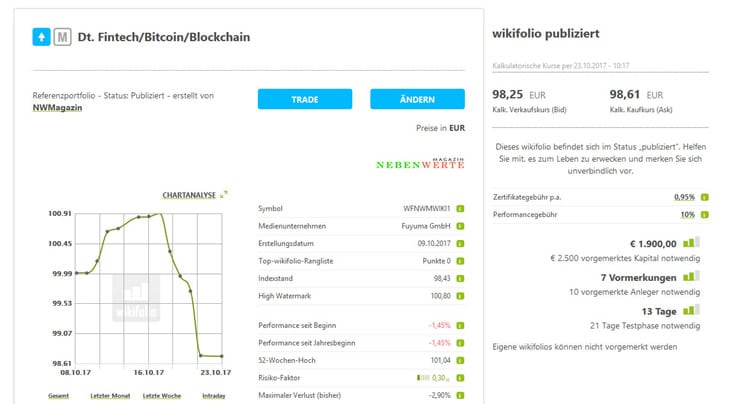Click the performance line chart
This screenshot has height=404, width=748.
click(149, 288)
